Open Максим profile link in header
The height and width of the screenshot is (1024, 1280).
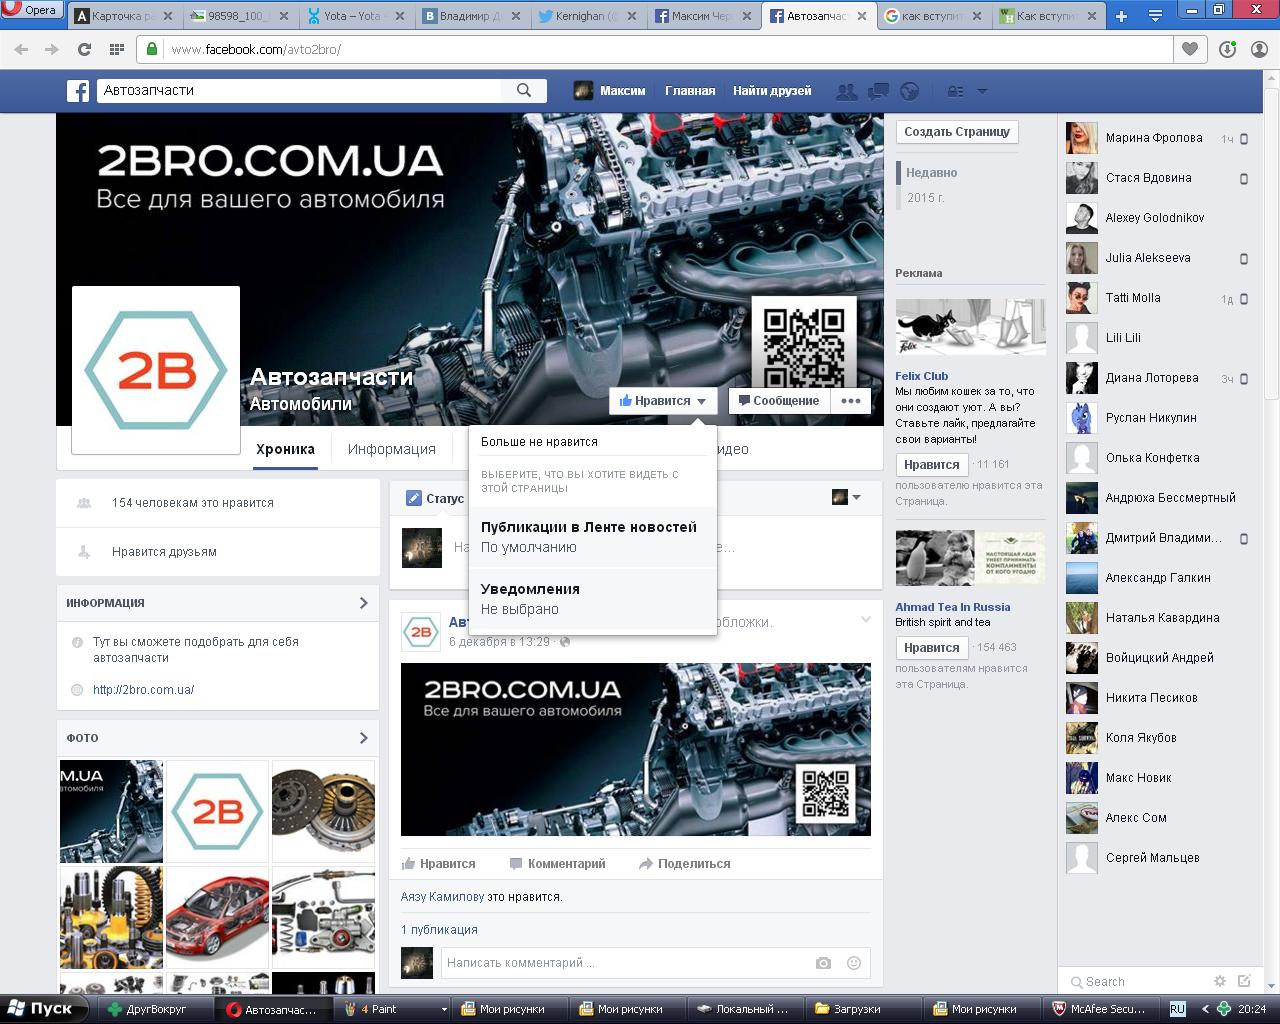point(610,91)
